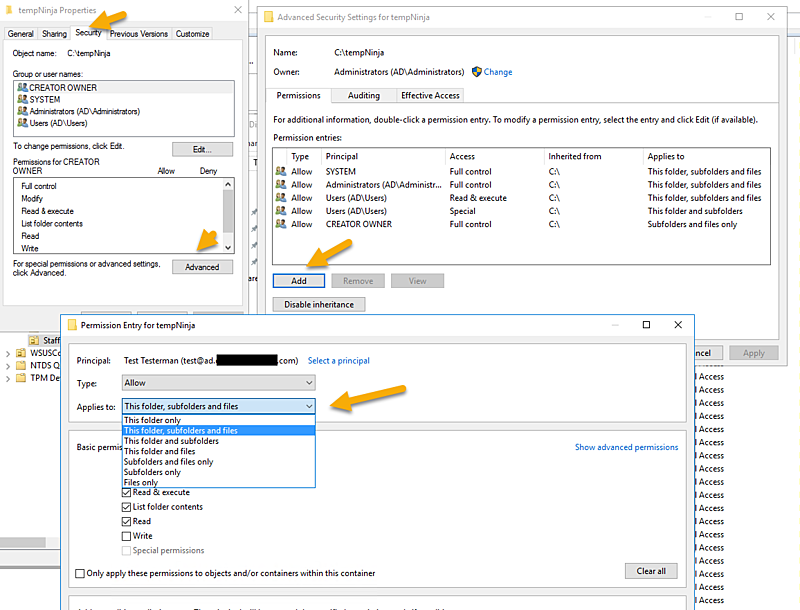800x610 pixels.
Task: Select the NTDS Quotas folder icon
Action: (19, 365)
